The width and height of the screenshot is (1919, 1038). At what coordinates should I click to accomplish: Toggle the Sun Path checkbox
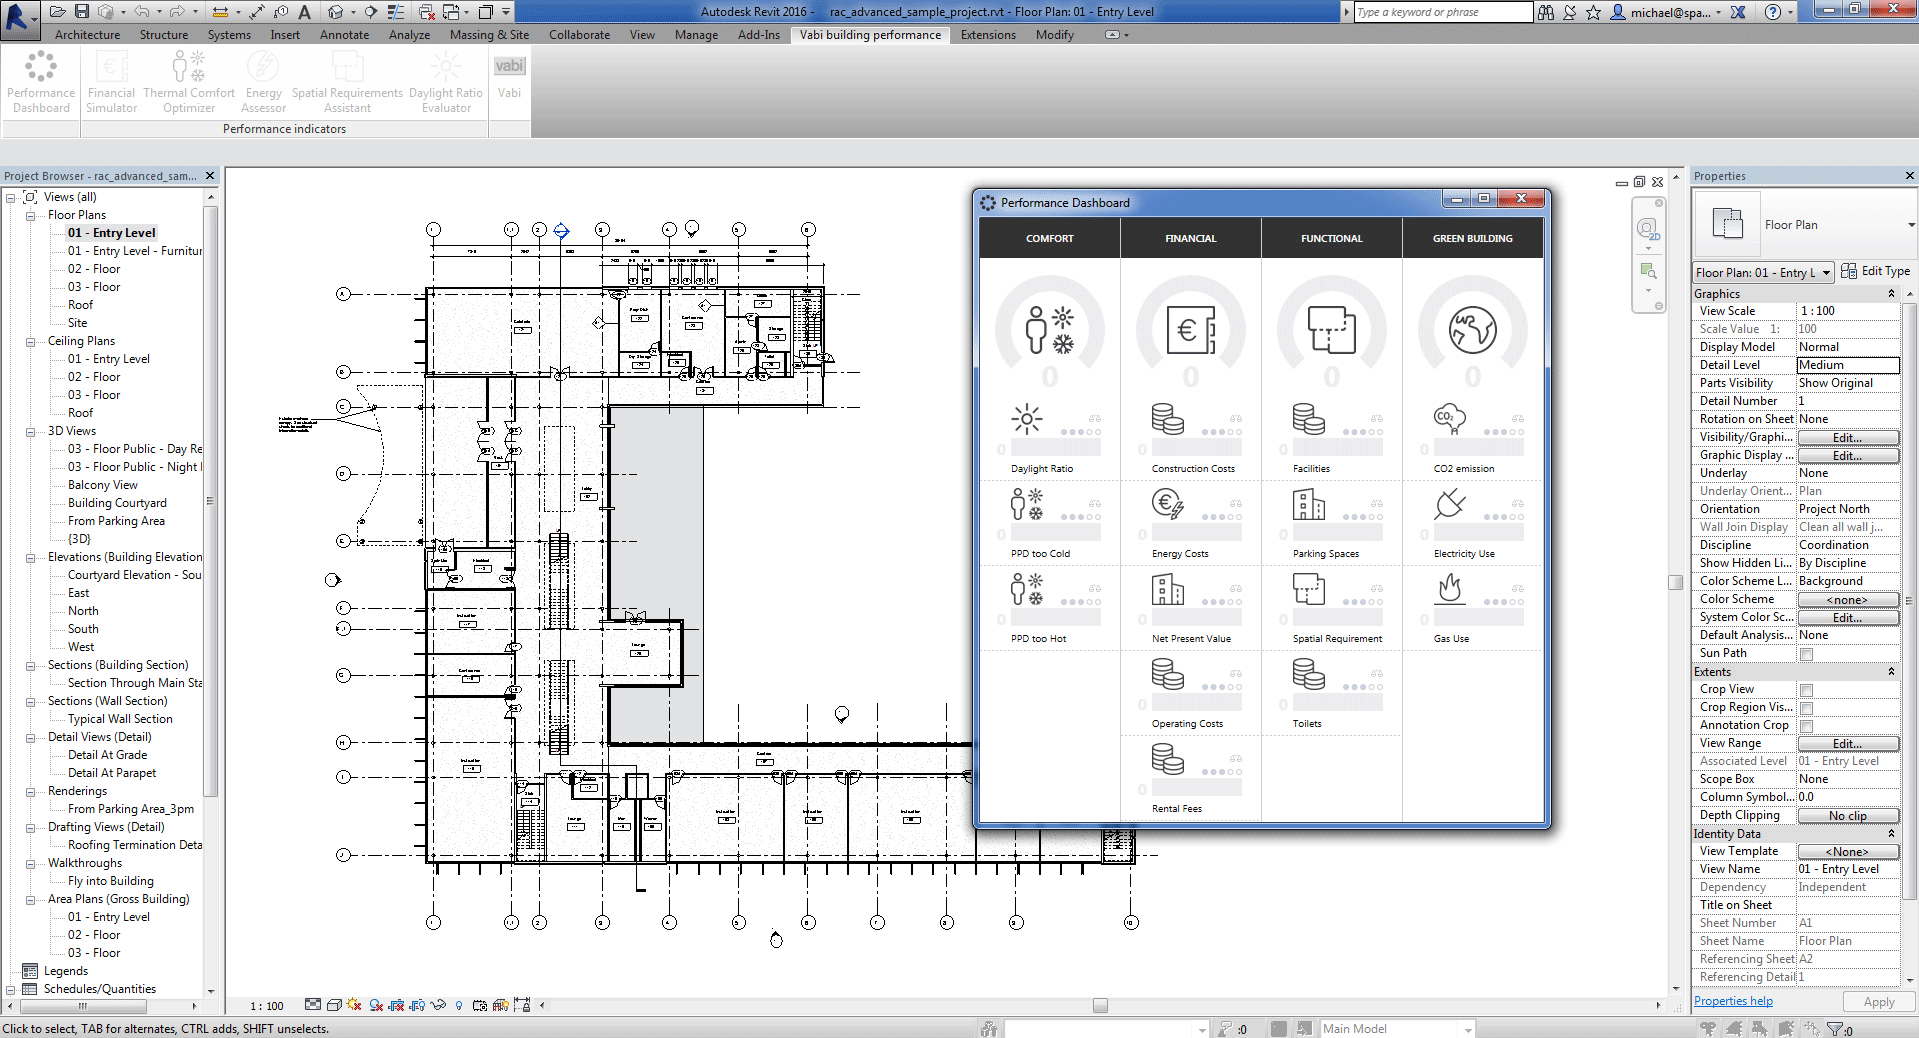1806,654
